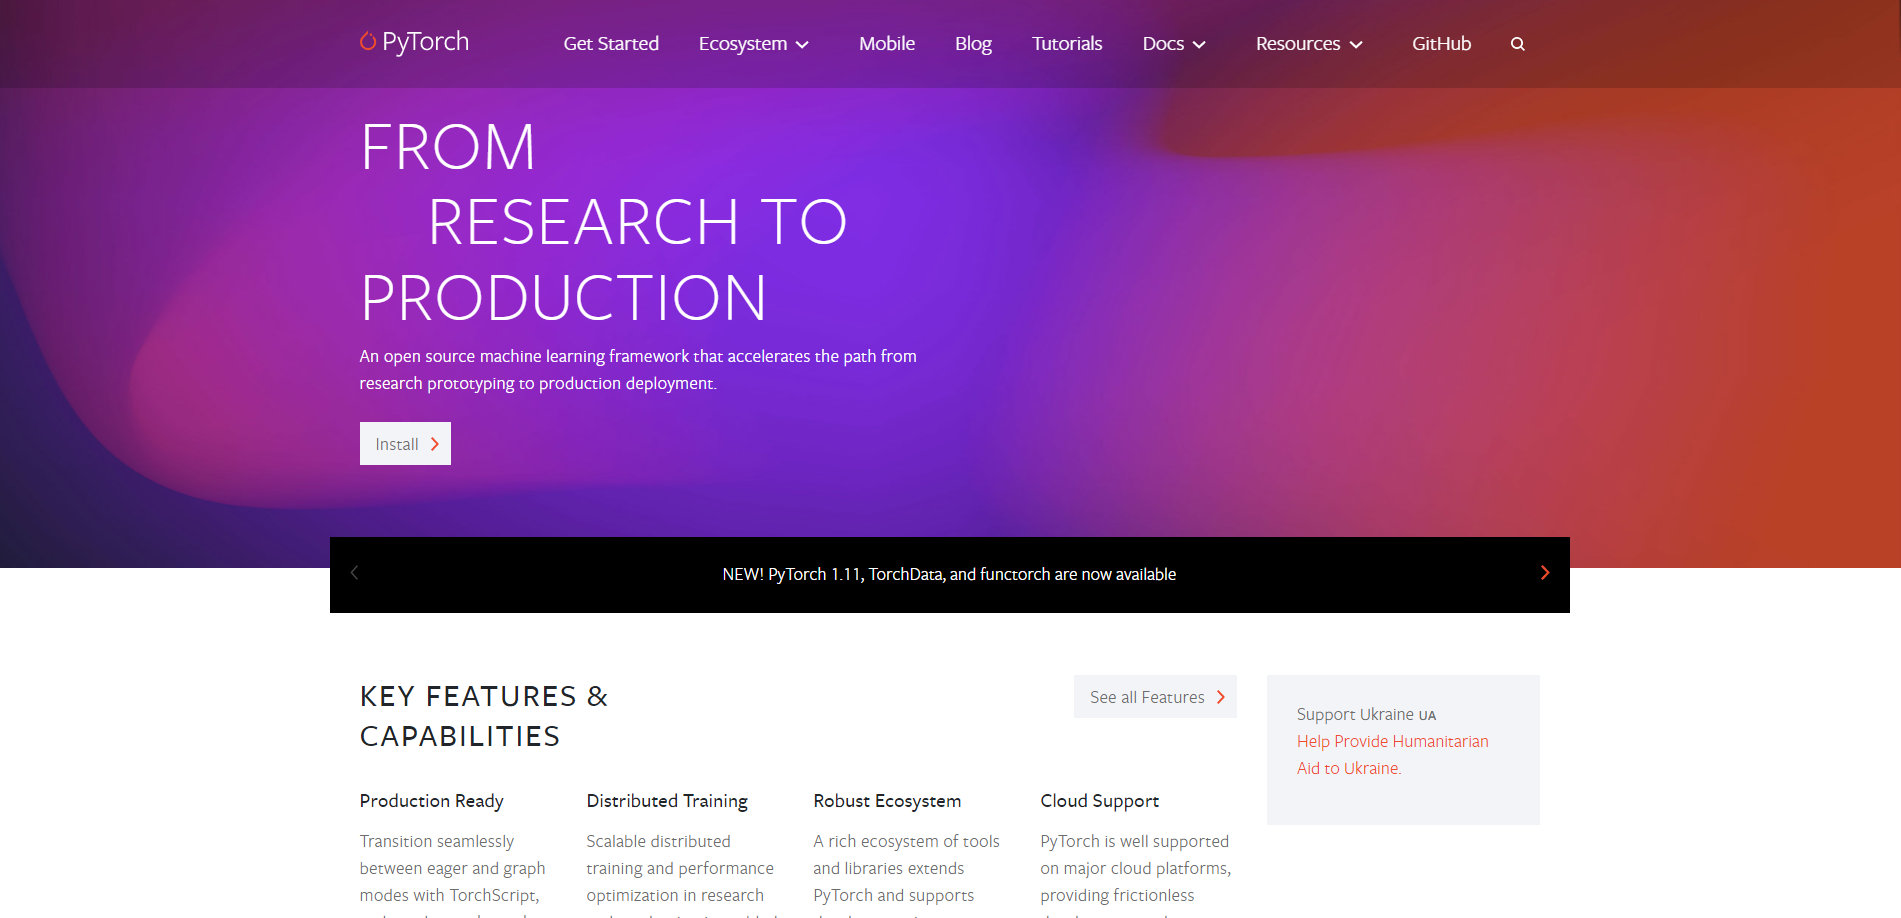Click the Install button
This screenshot has height=918, width=1901.
coord(405,444)
